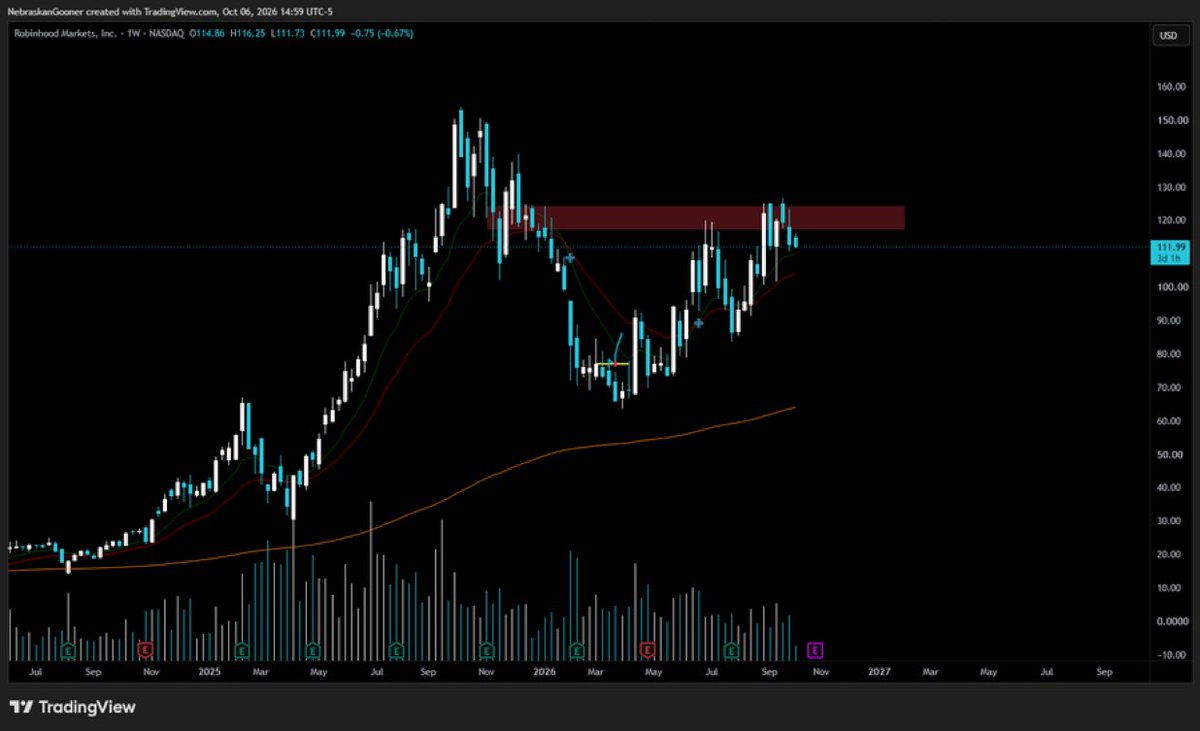This screenshot has width=1200, height=731.
Task: Select the yellow horizontal line near 77
Action: tap(613, 364)
